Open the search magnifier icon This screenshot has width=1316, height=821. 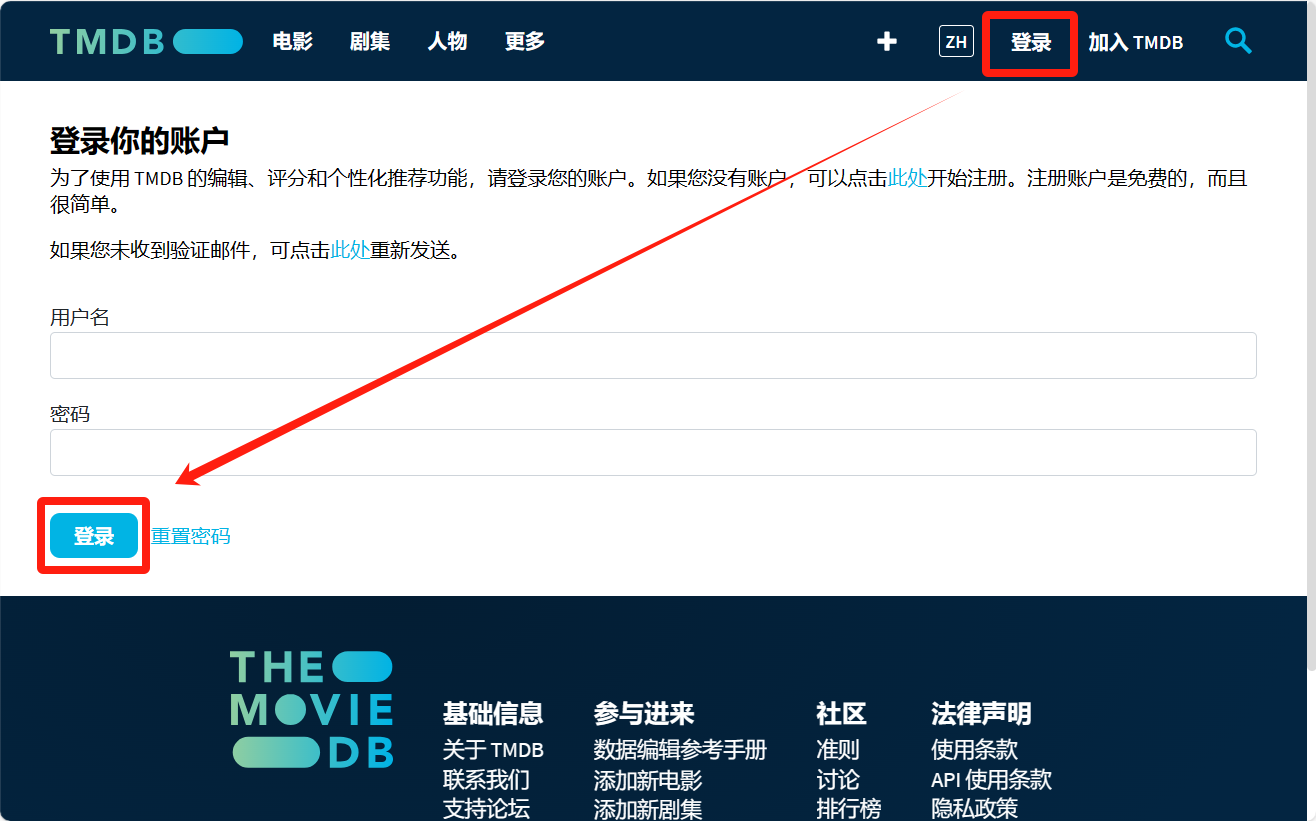[1238, 41]
